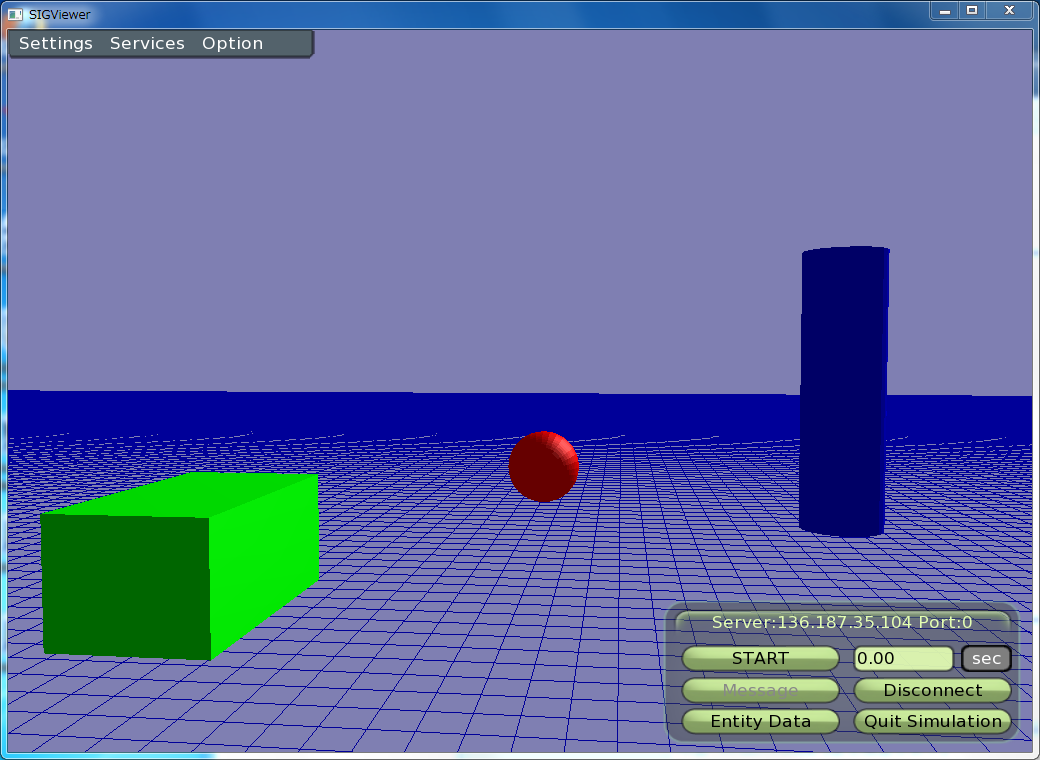The width and height of the screenshot is (1040, 760).
Task: Toggle the sec time unit button
Action: (986, 659)
